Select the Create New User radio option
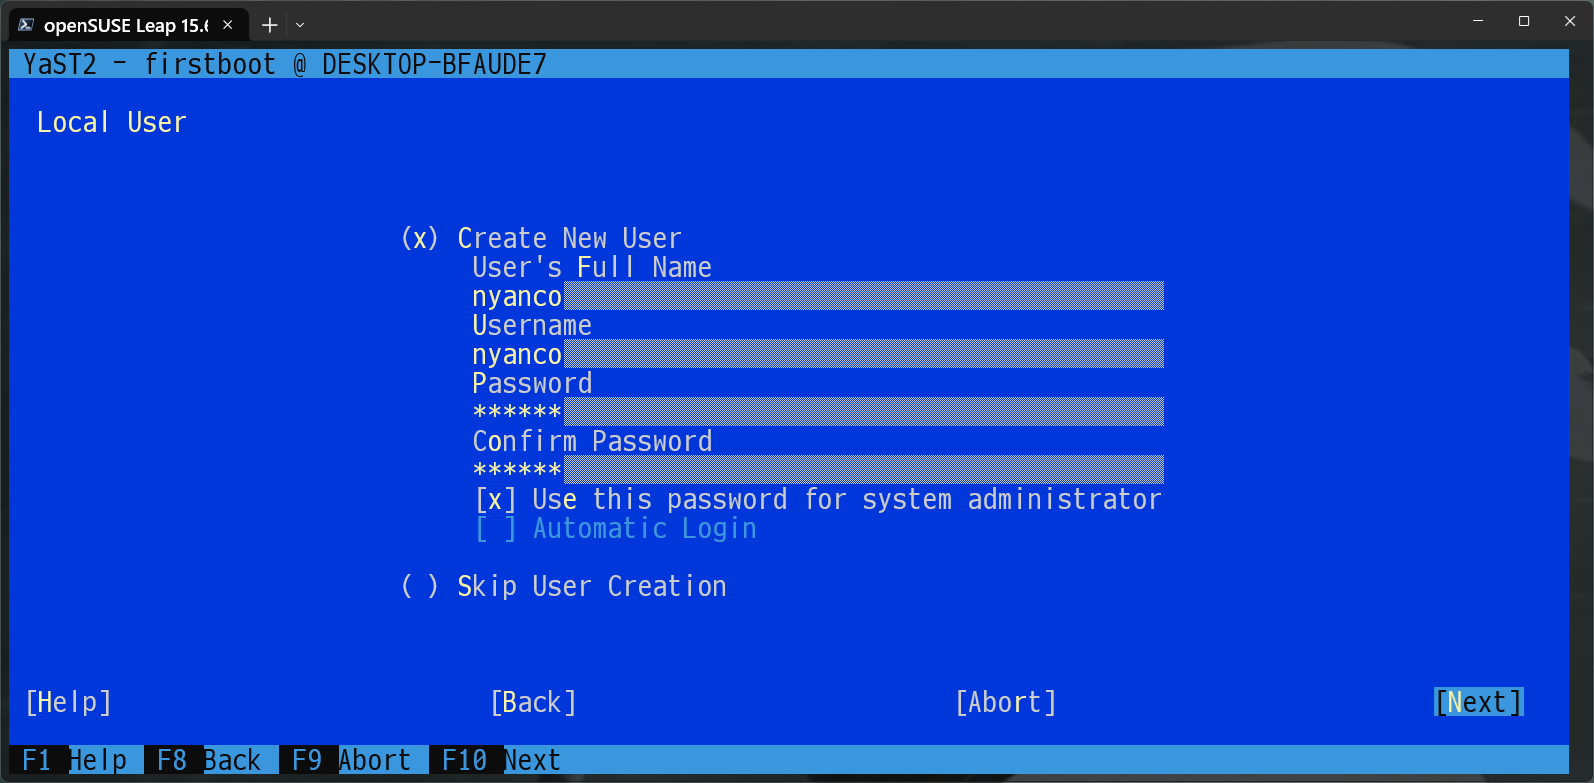The image size is (1594, 783). coord(541,238)
